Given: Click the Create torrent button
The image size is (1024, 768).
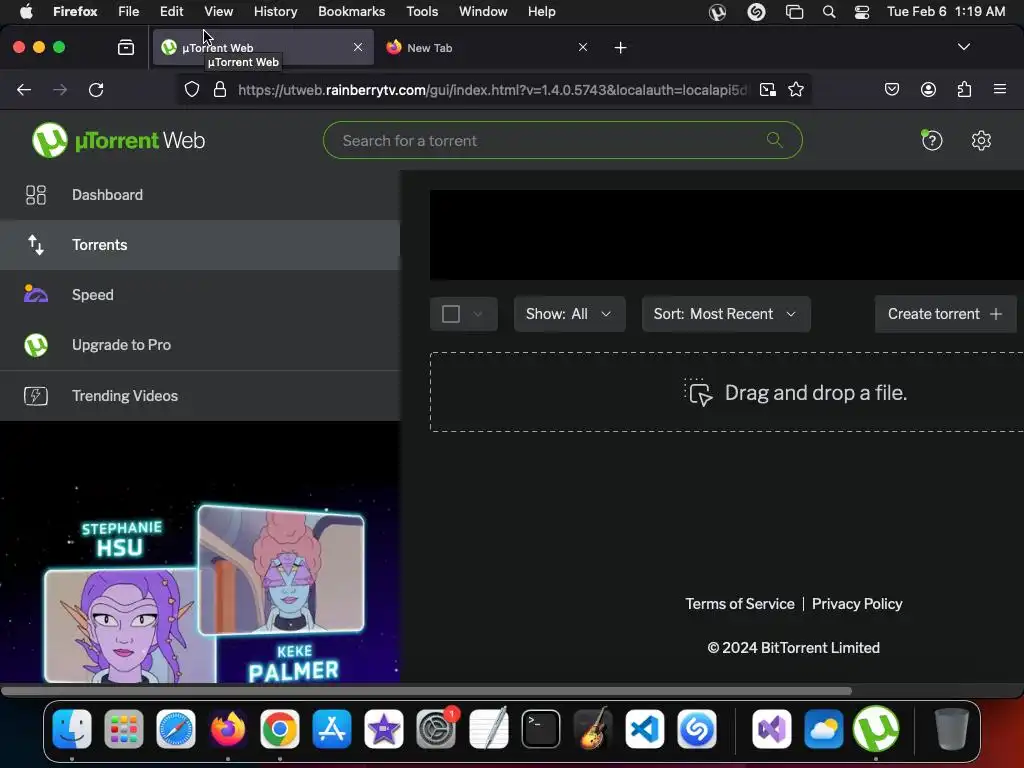Looking at the screenshot, I should pyautogui.click(x=945, y=314).
